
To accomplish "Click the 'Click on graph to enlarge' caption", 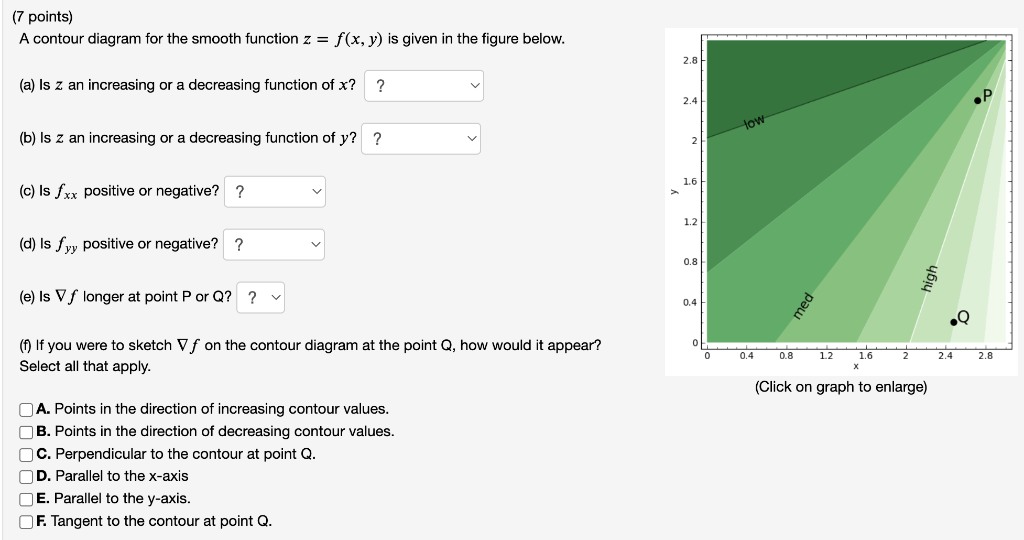I will [x=840, y=387].
